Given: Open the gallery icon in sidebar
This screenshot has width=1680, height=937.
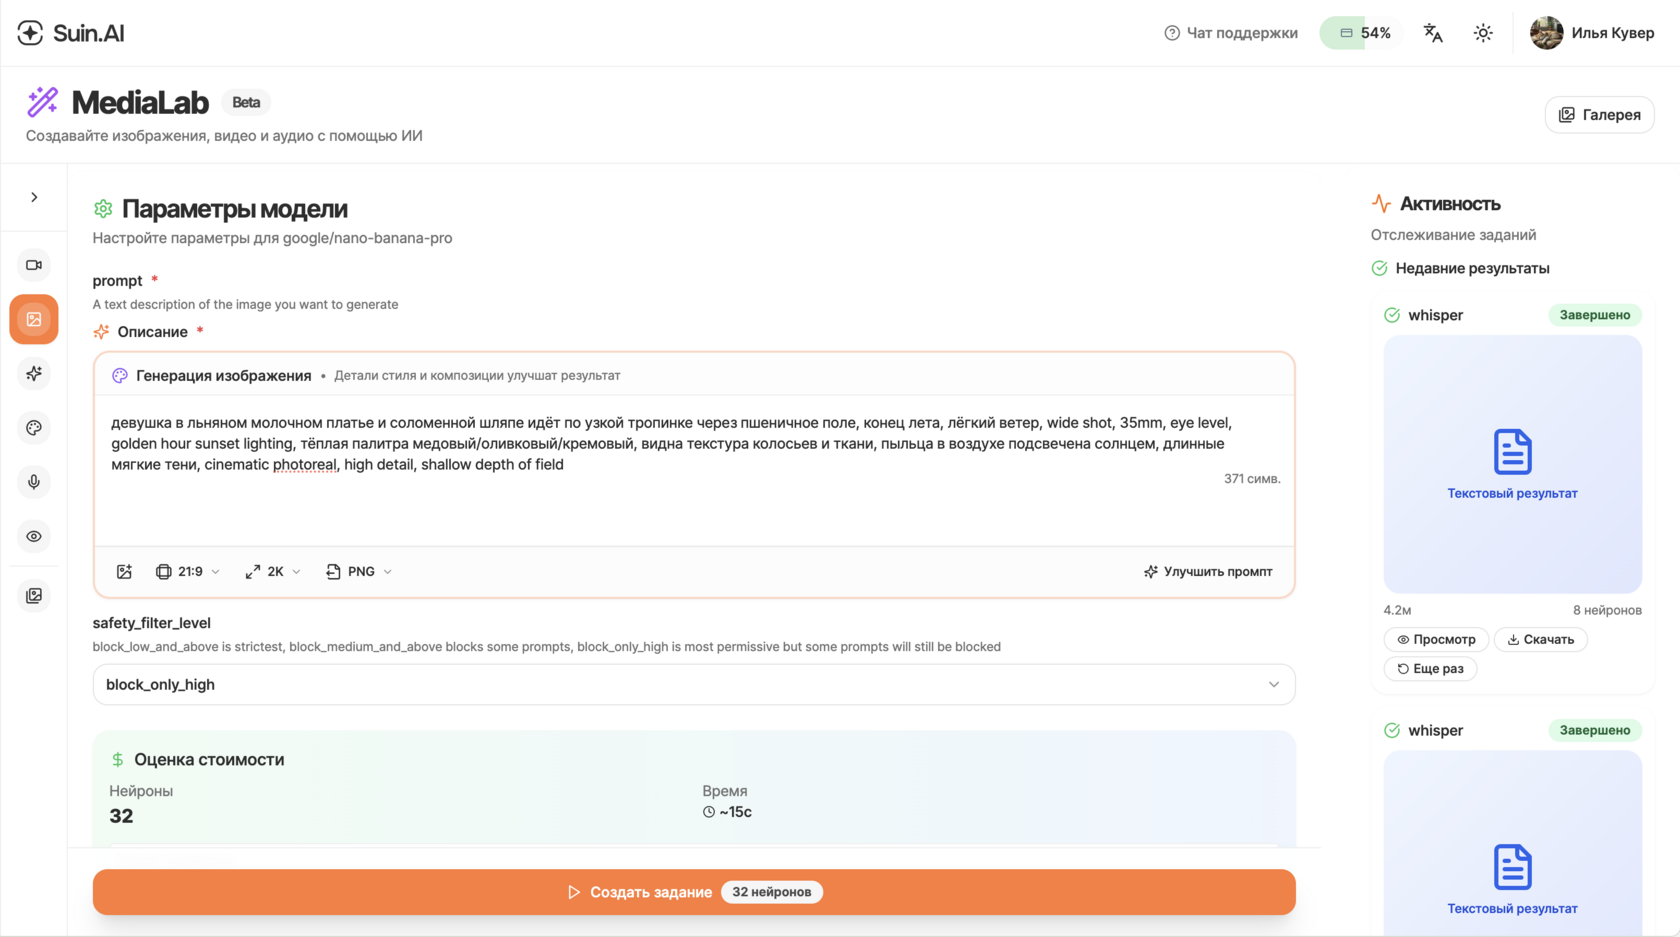Looking at the screenshot, I should click(34, 596).
